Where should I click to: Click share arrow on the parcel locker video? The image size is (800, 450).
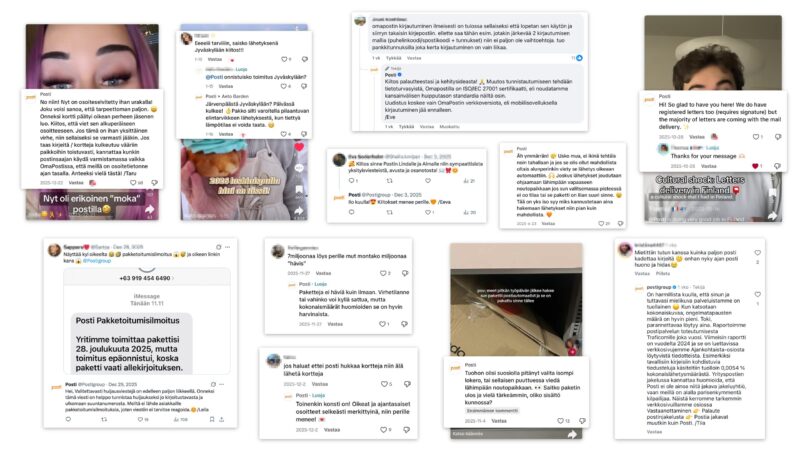573,434
